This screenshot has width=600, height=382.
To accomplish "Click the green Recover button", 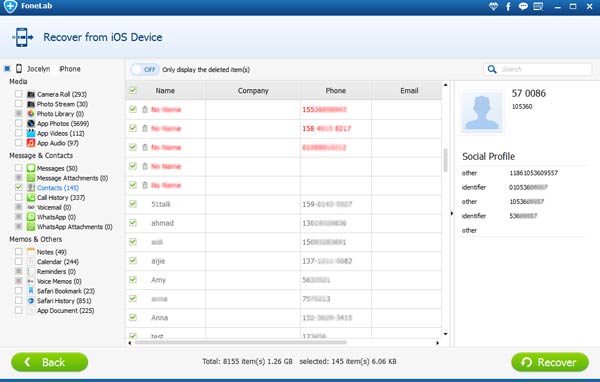I will (x=550, y=362).
